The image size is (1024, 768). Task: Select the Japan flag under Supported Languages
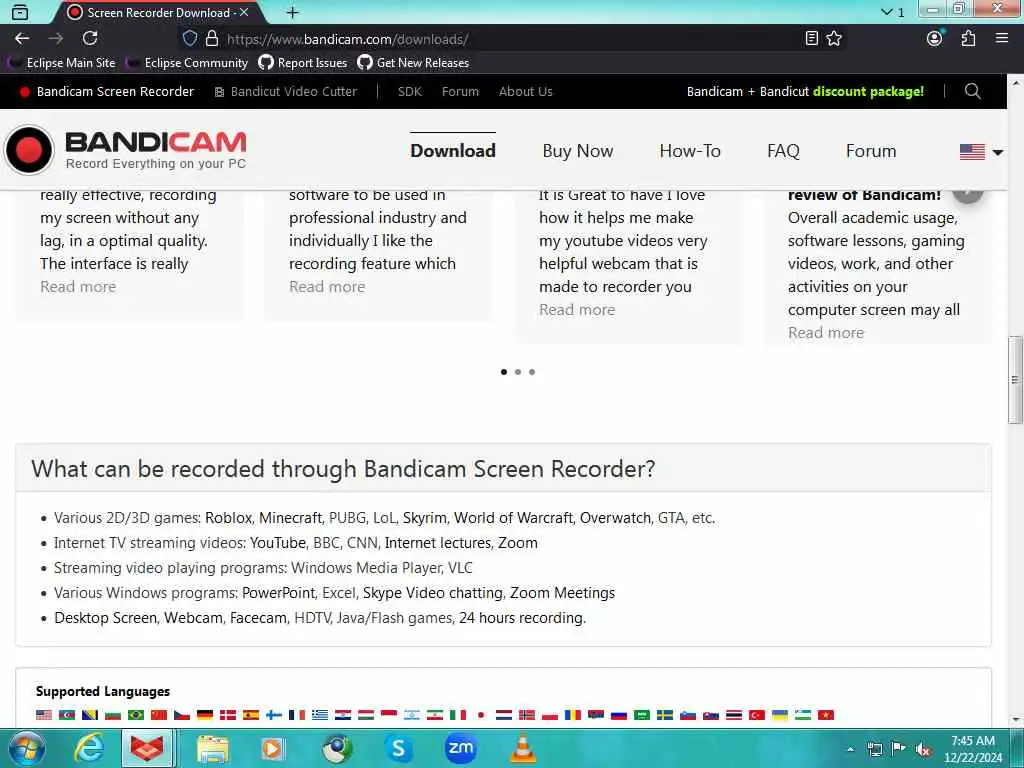481,715
